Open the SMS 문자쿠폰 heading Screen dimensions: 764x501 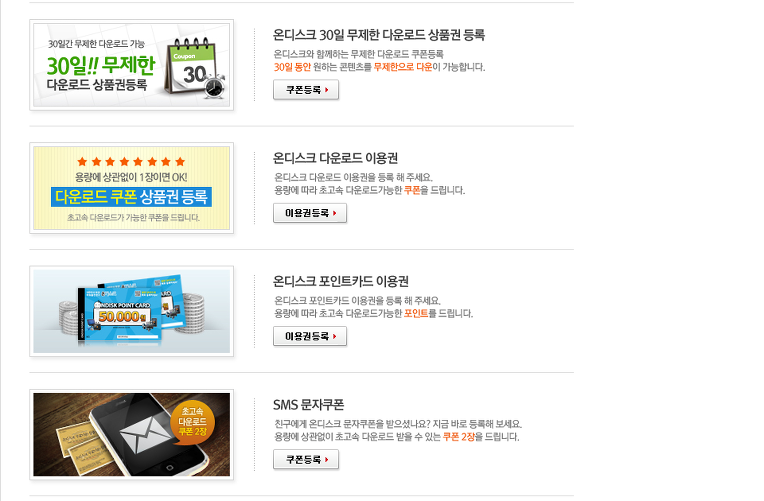[x=308, y=405]
